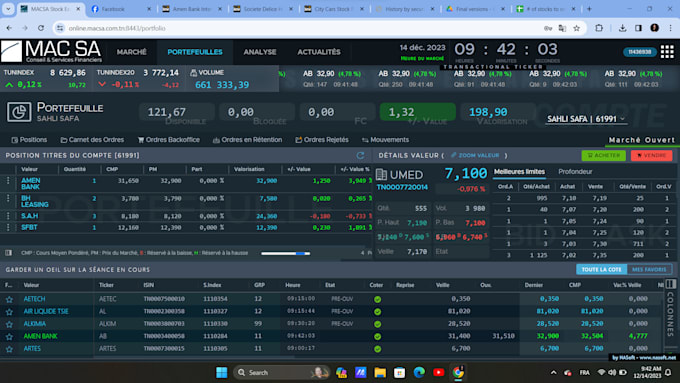Click the translate page icon
680x383 pixels.
(x=562, y=28)
